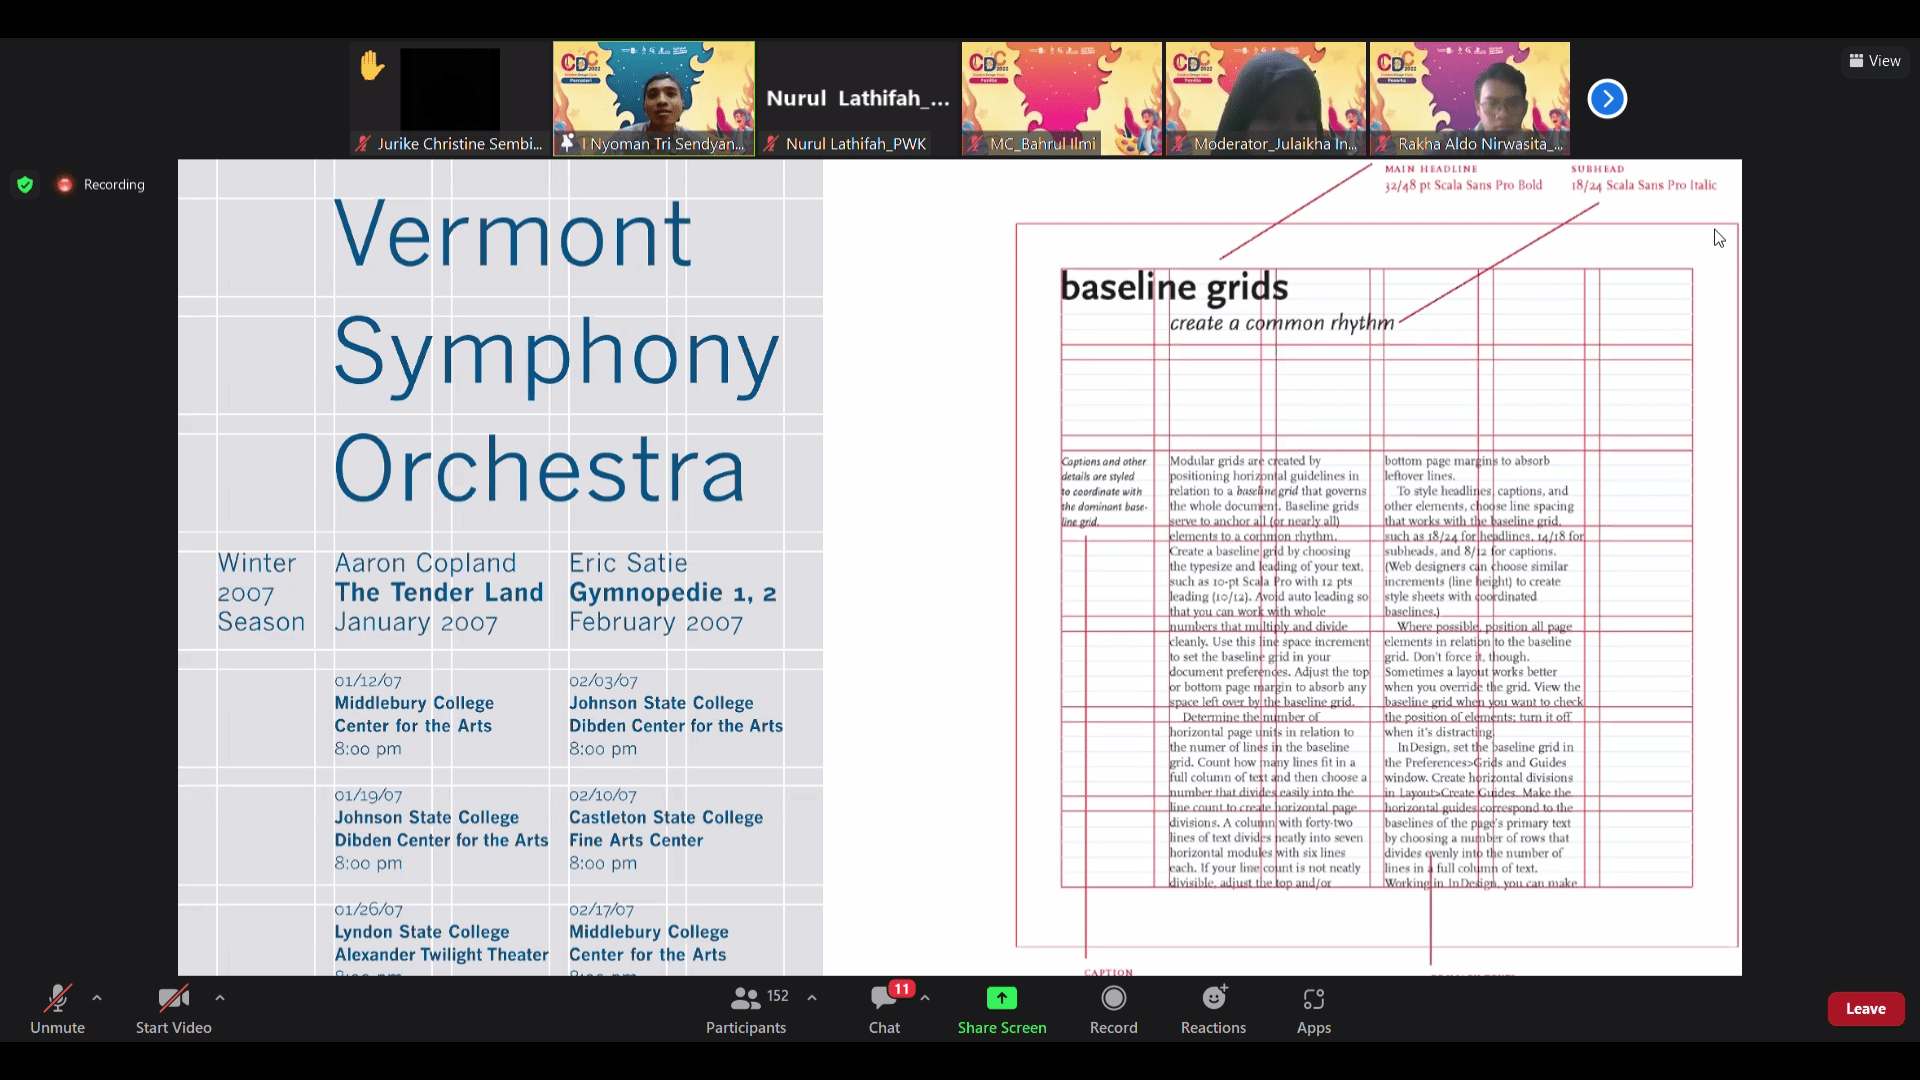Expand arrow next to Participants count
The height and width of the screenshot is (1080, 1920).
812,998
